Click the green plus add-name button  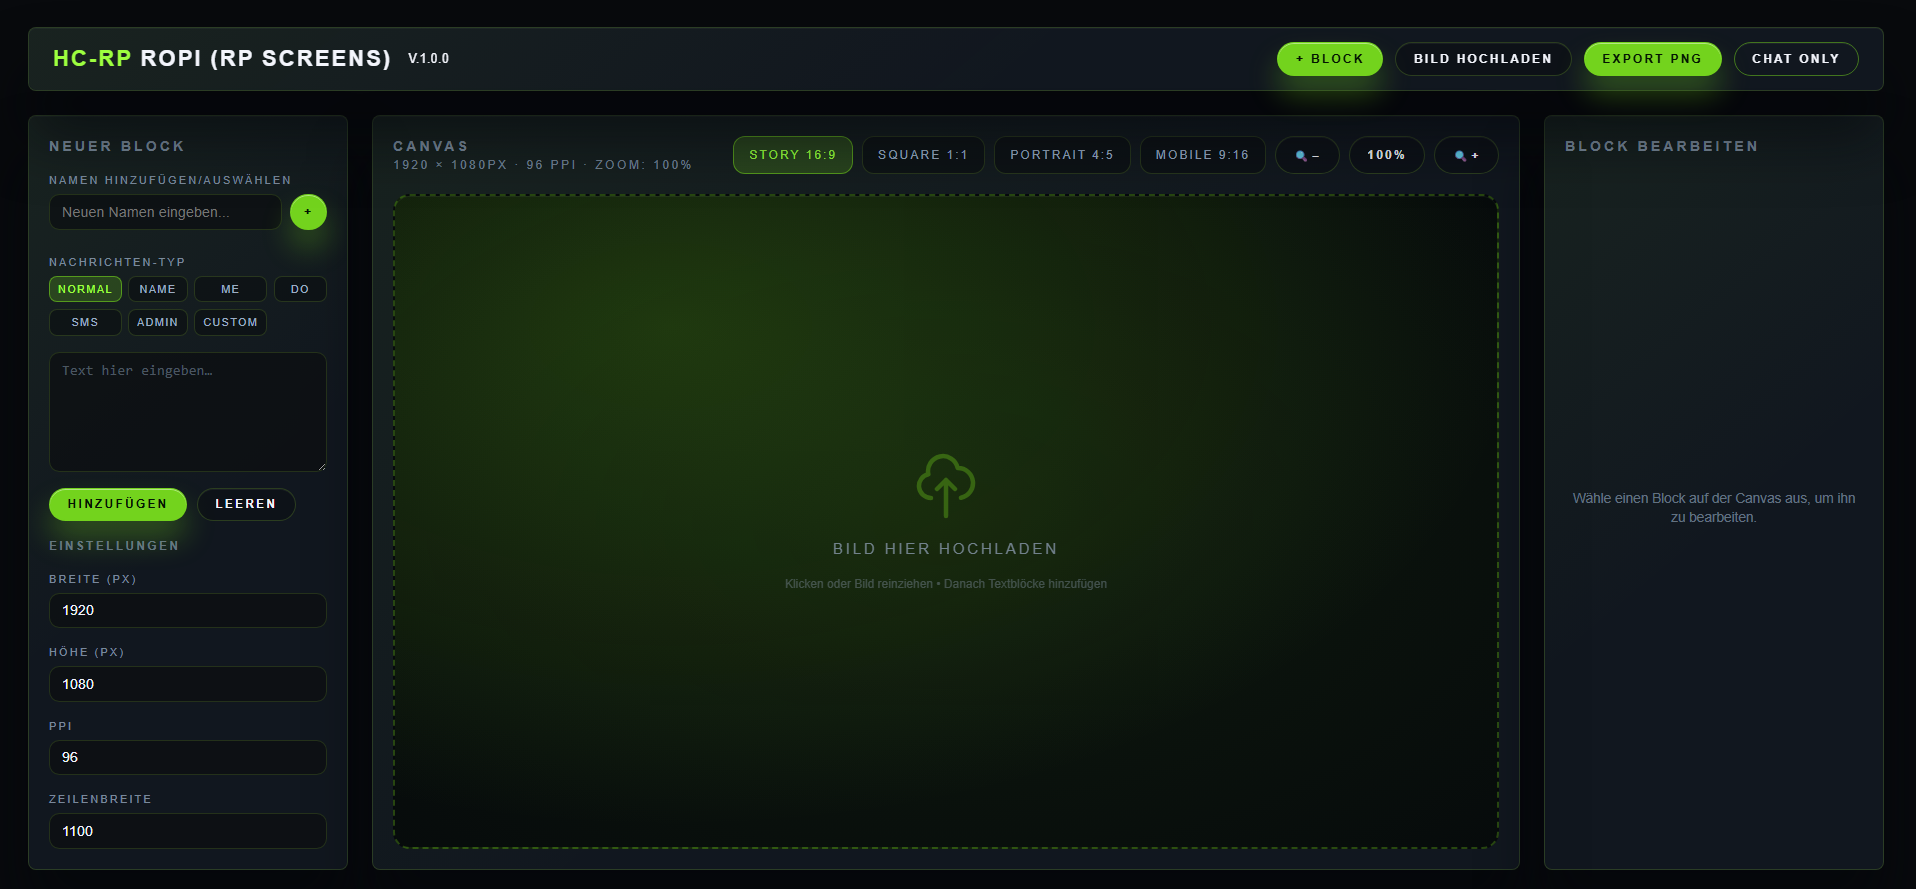pos(308,212)
